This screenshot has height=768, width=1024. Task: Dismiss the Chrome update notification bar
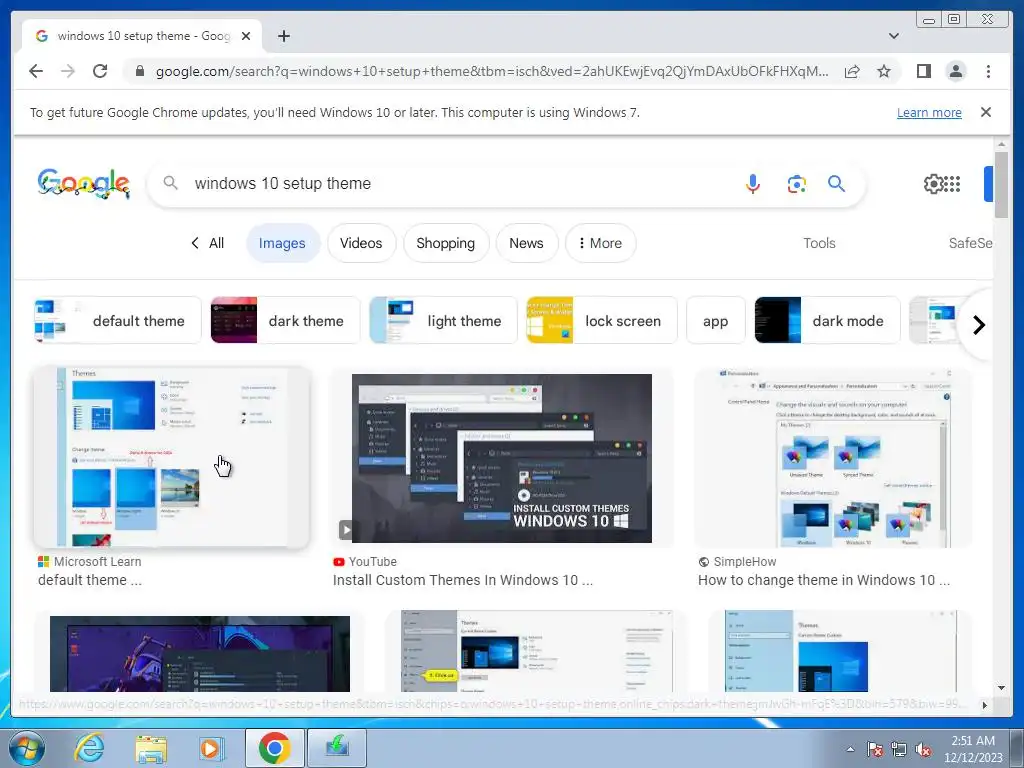[x=986, y=112]
